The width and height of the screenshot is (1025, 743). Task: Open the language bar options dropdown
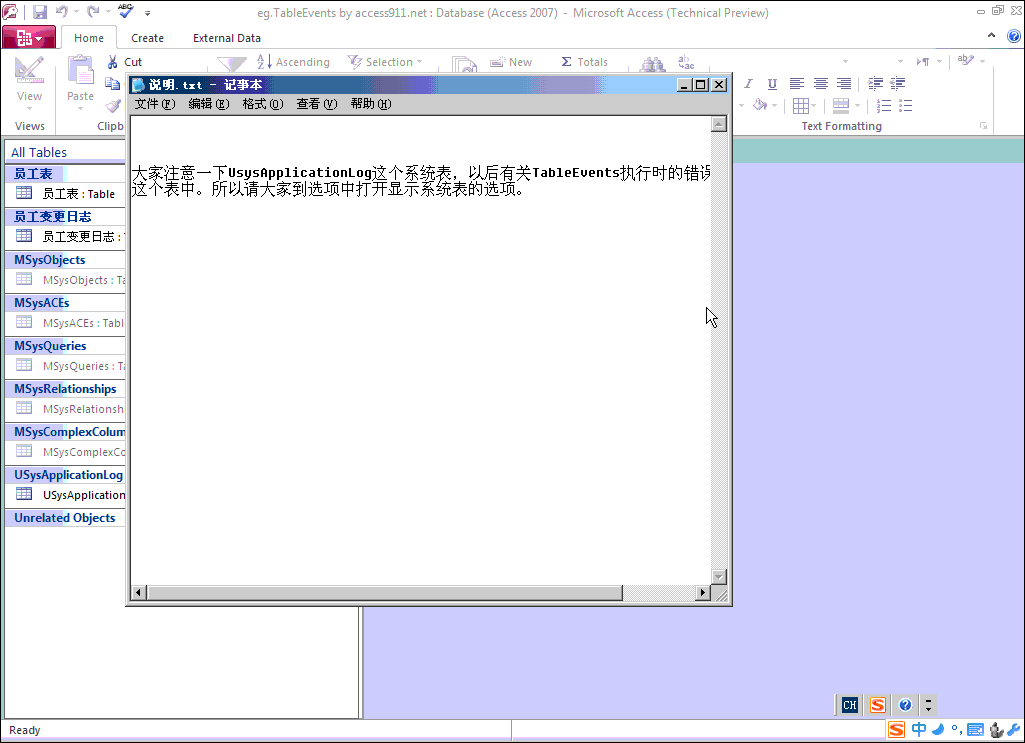point(928,705)
